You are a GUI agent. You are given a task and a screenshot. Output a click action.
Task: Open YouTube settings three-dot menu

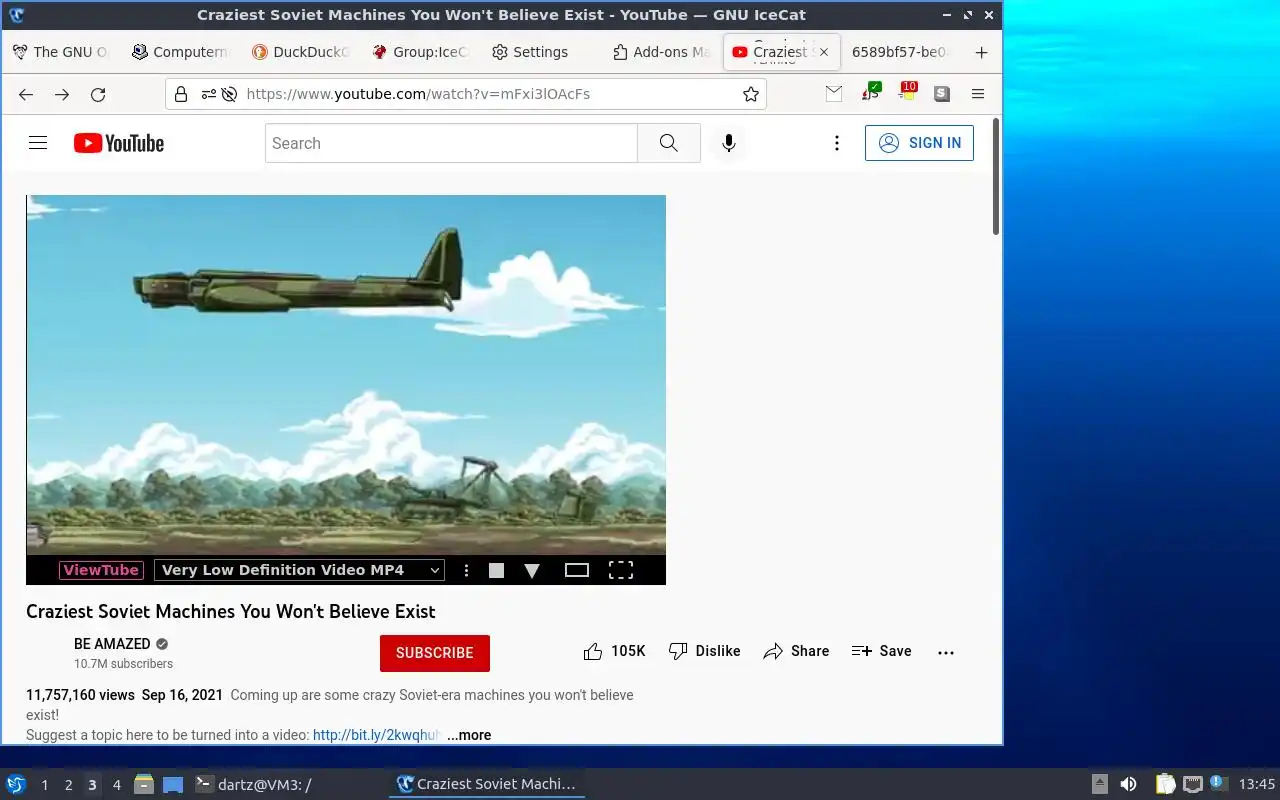[837, 143]
